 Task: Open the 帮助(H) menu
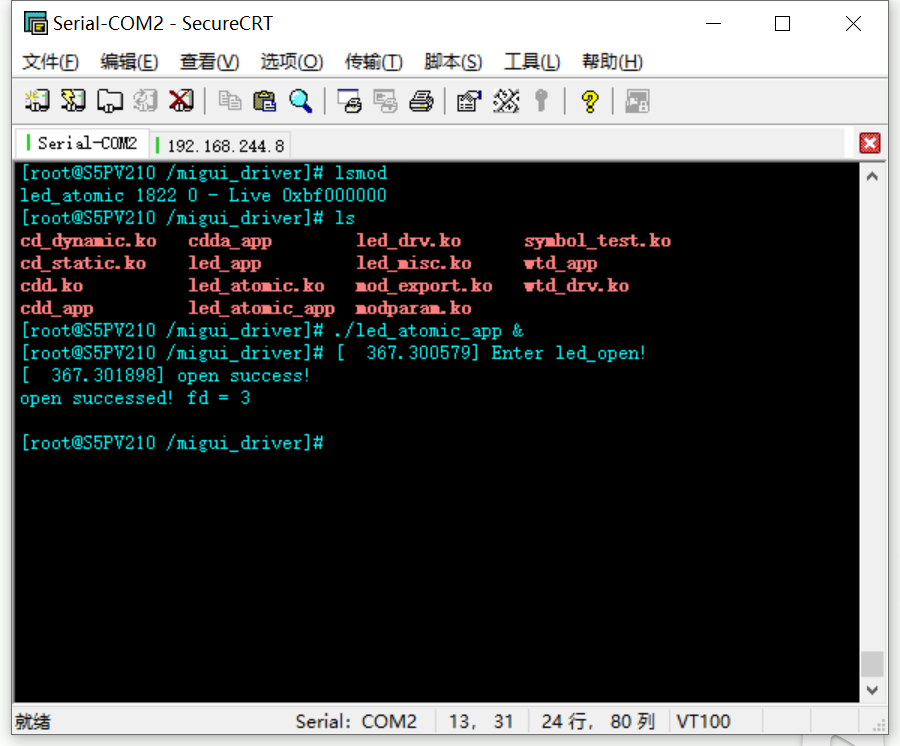[612, 61]
